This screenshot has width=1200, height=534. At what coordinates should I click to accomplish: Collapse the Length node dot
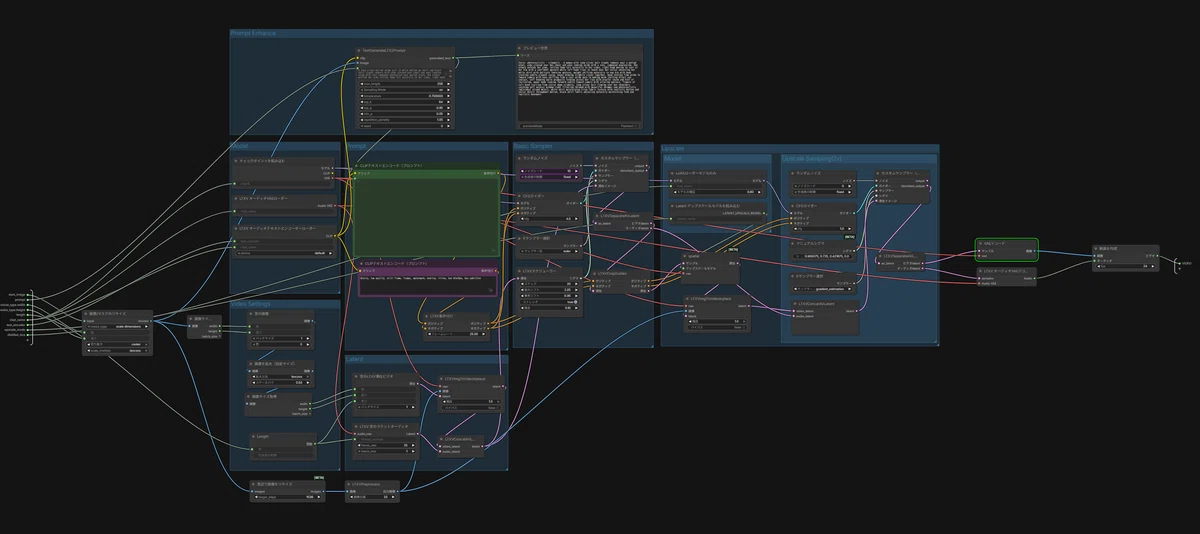tap(254, 437)
